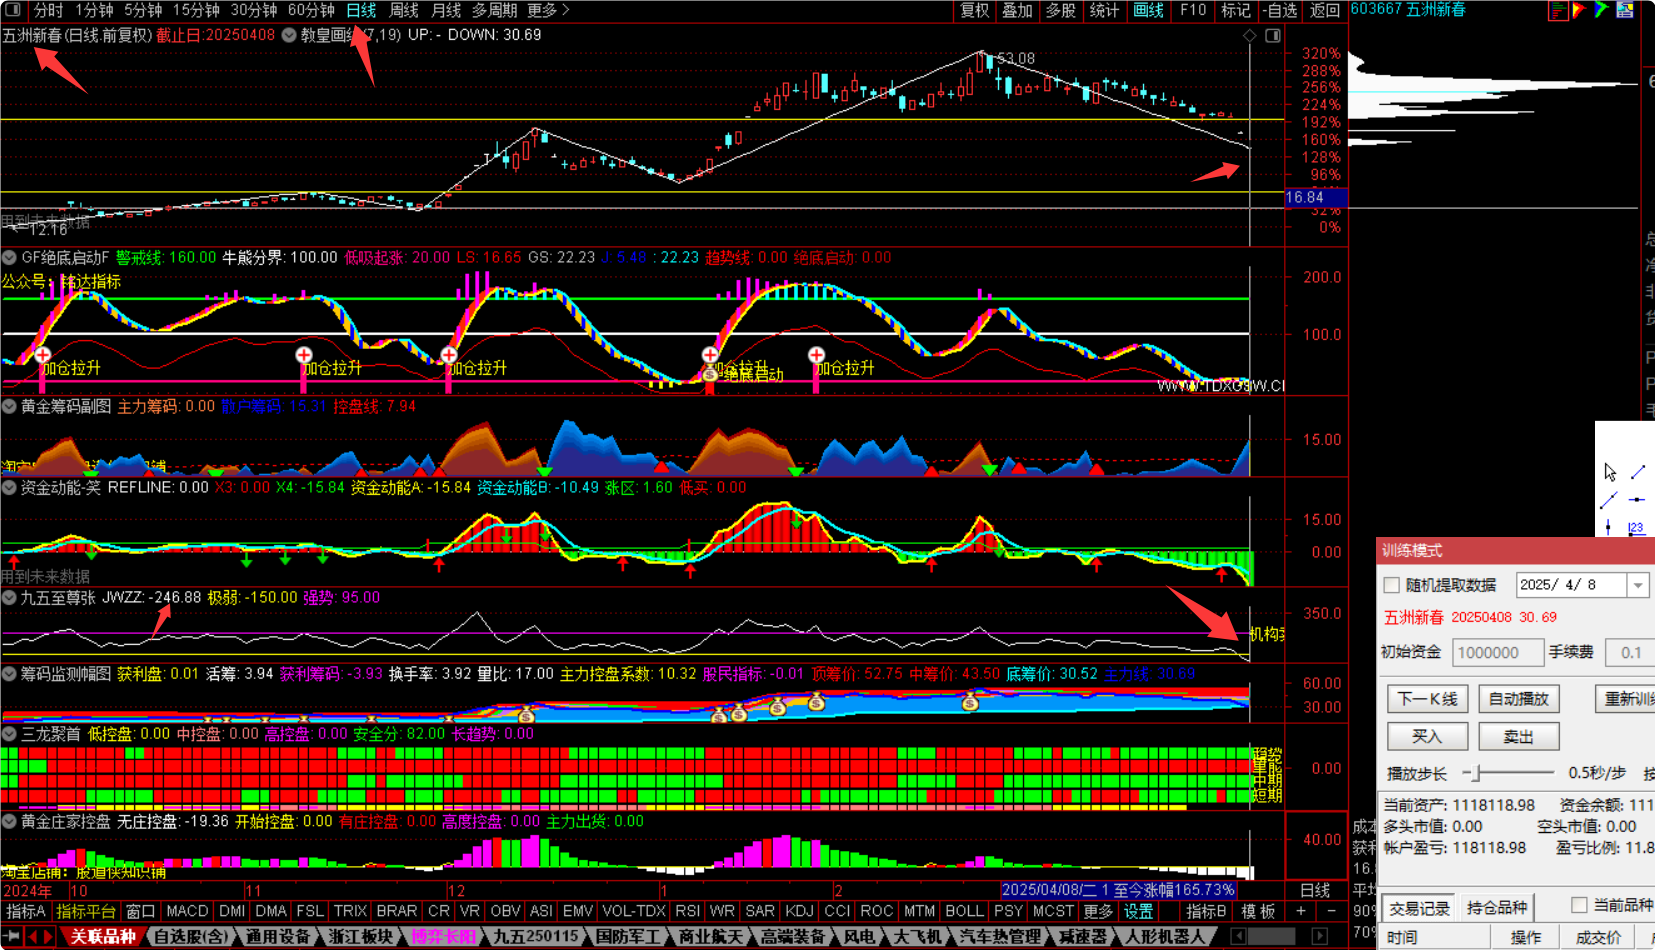
Task: Select the vertical line drawing tool
Action: pyautogui.click(x=1608, y=527)
